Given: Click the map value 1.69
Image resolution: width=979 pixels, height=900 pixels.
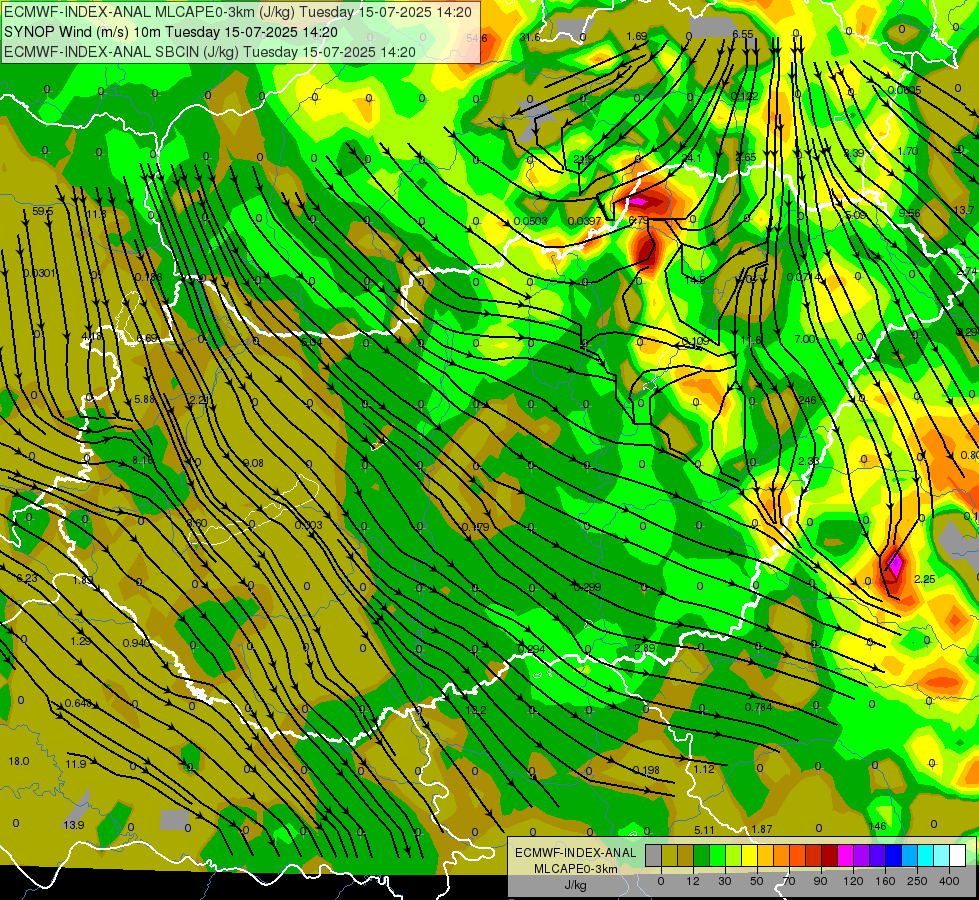Looking at the screenshot, I should [637, 36].
